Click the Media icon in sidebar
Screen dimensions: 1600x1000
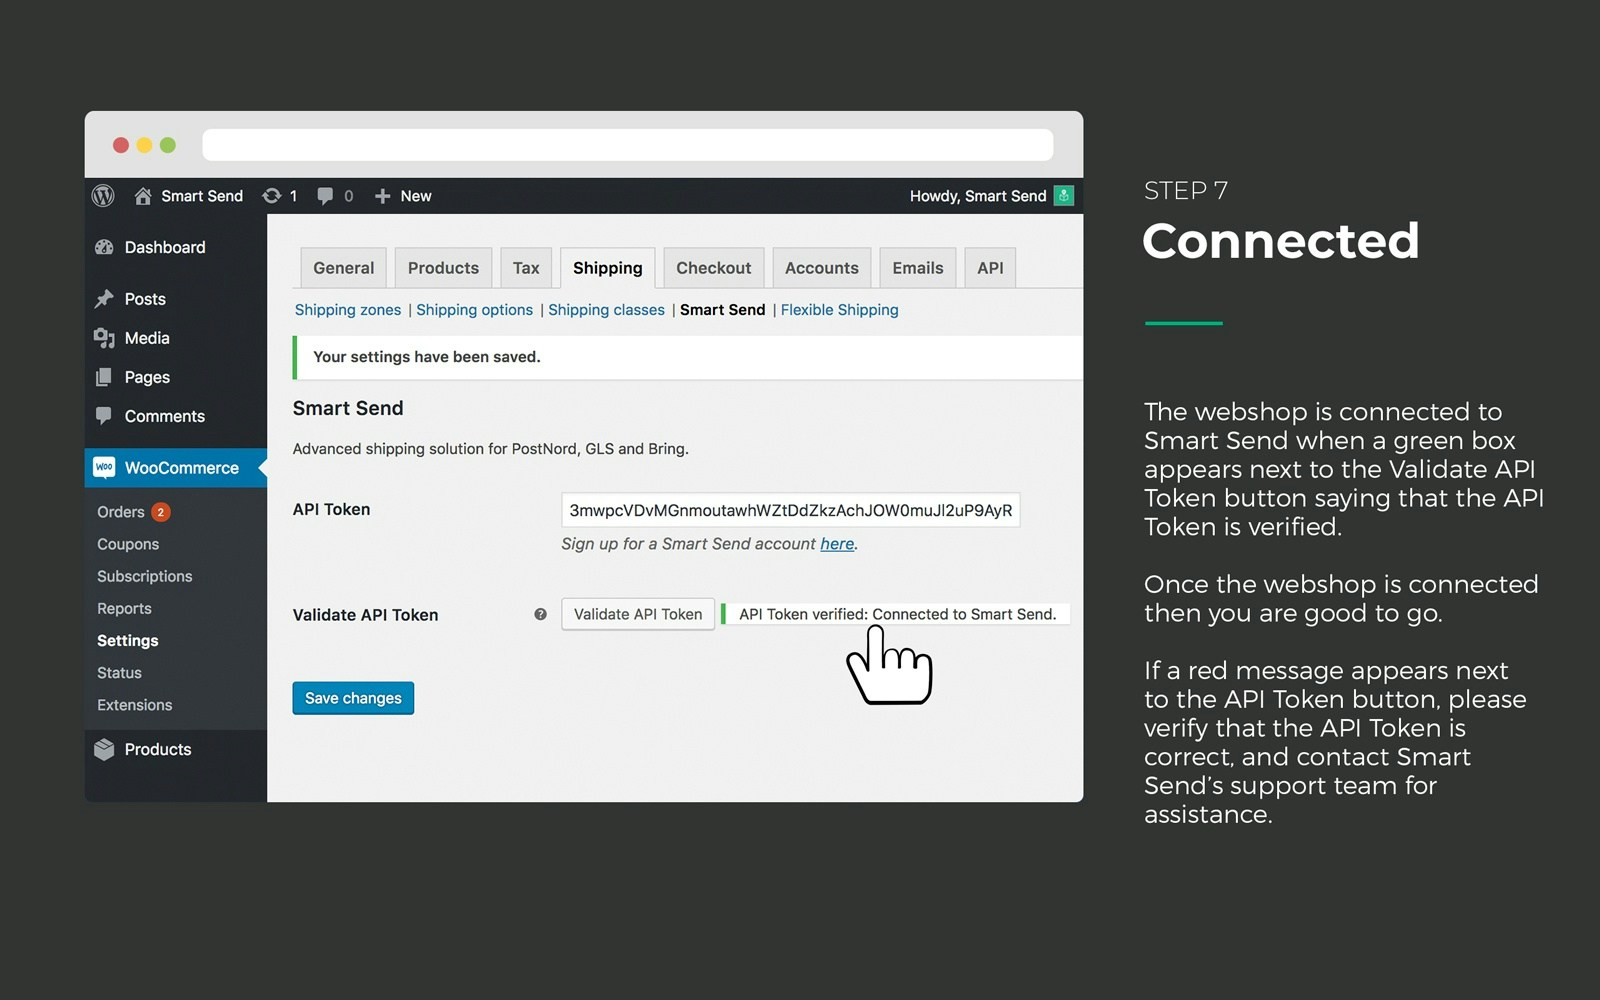104,338
